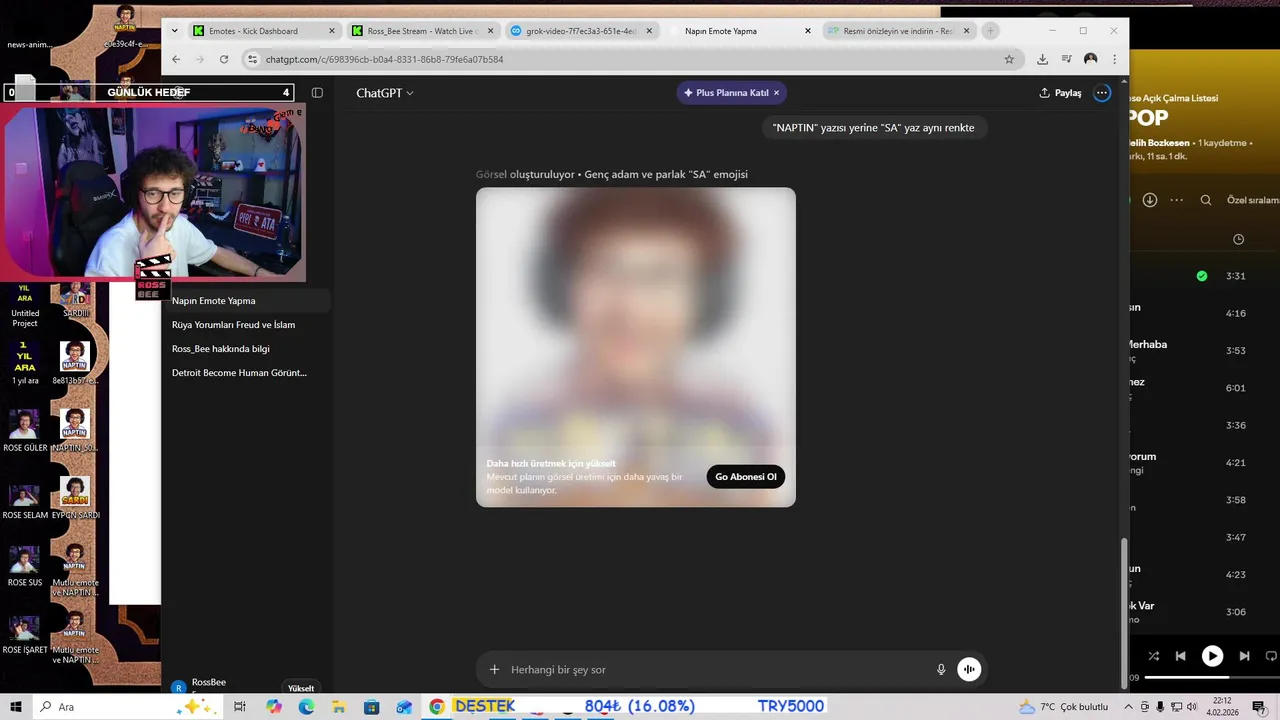The width and height of the screenshot is (1280, 720).
Task: Open the Spotify playlist more options dots
Action: tap(1176, 200)
